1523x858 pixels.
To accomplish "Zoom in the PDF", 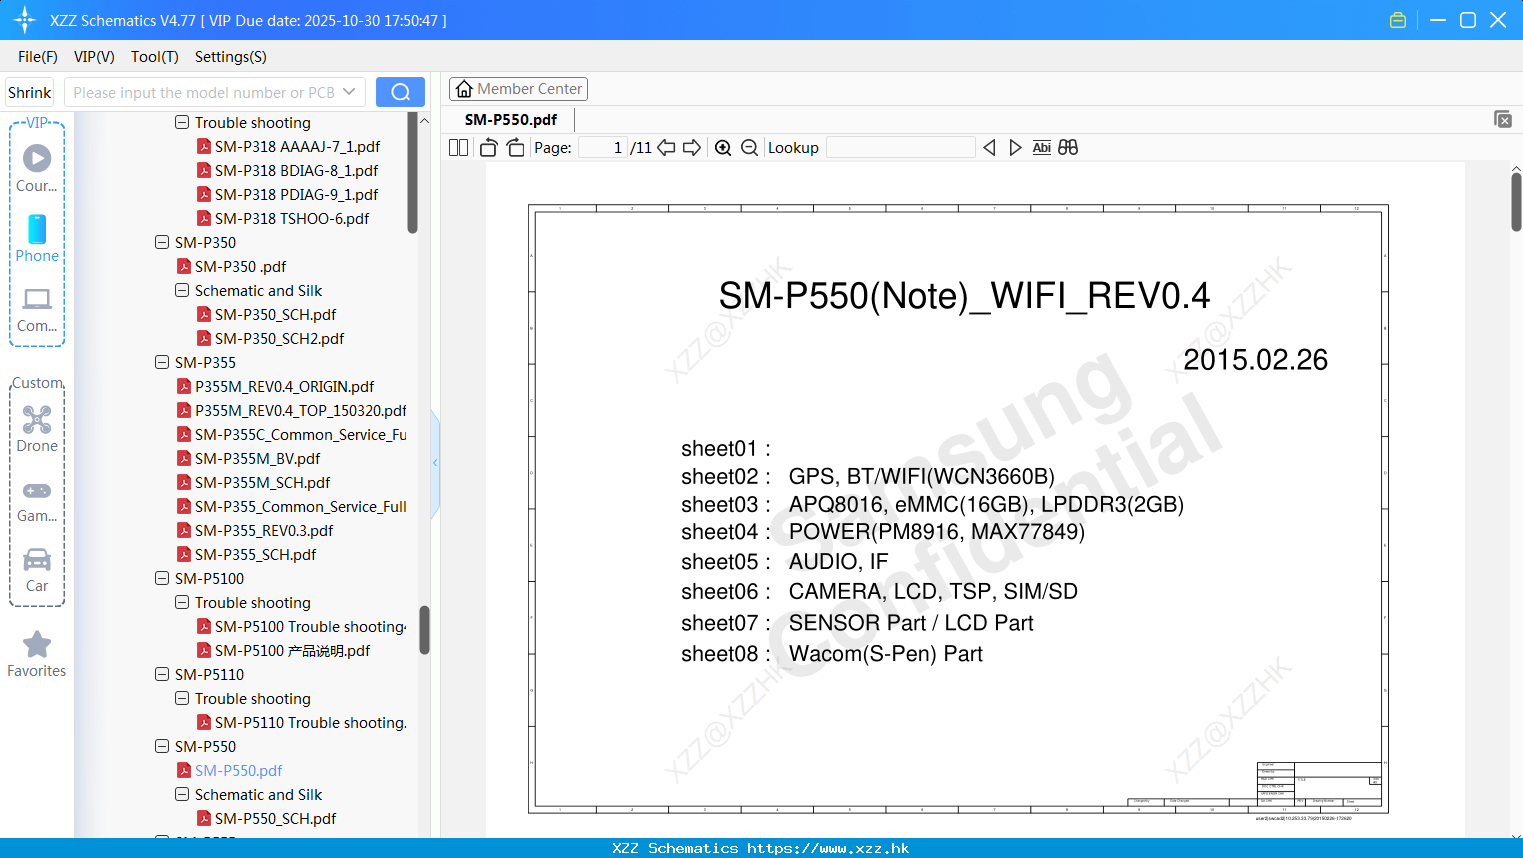I will click(723, 148).
